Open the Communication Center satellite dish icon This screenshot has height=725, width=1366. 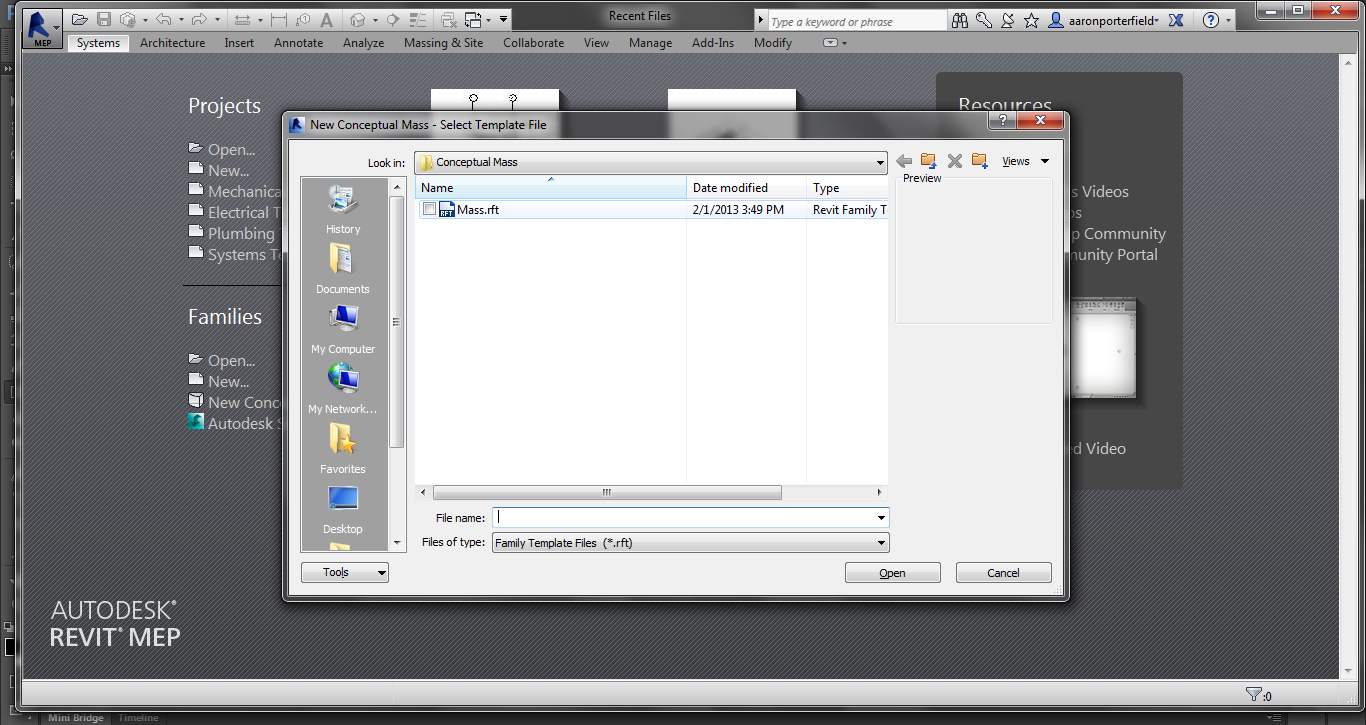tap(1008, 20)
